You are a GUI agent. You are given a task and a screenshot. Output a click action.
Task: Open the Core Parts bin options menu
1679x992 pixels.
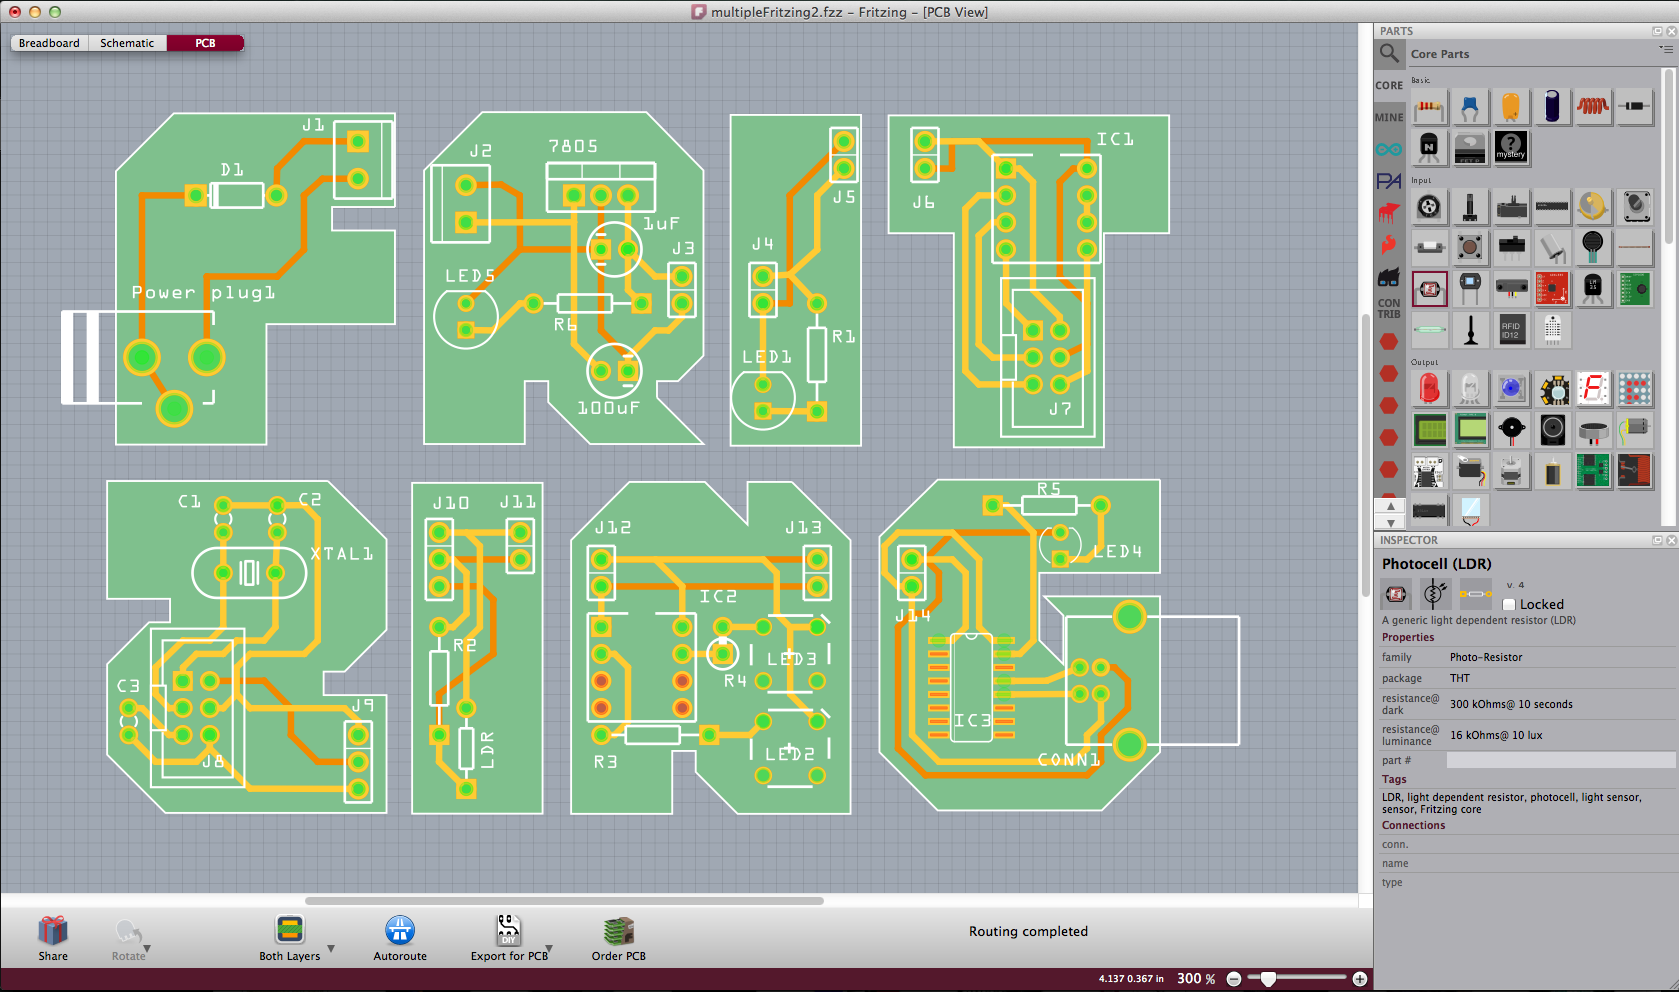tap(1665, 49)
